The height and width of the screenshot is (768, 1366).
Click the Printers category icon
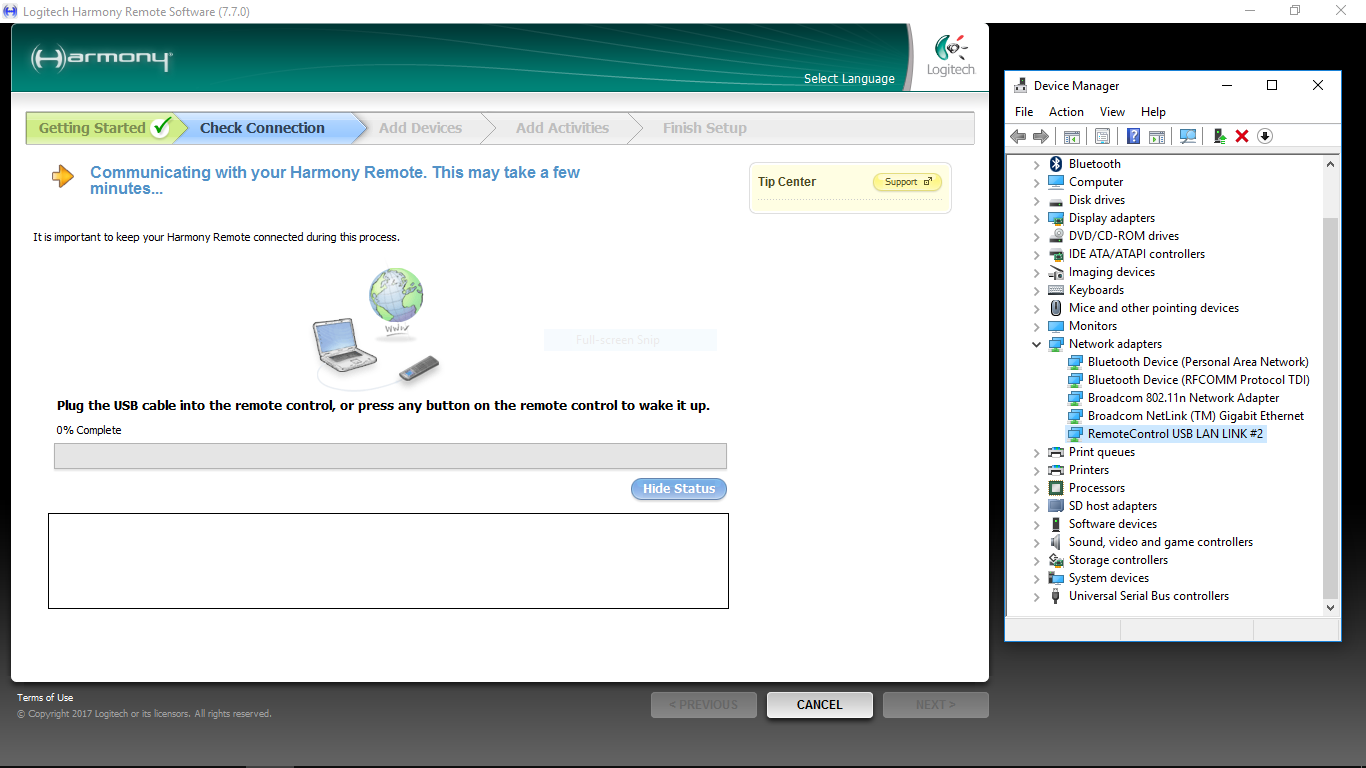[x=1055, y=470]
